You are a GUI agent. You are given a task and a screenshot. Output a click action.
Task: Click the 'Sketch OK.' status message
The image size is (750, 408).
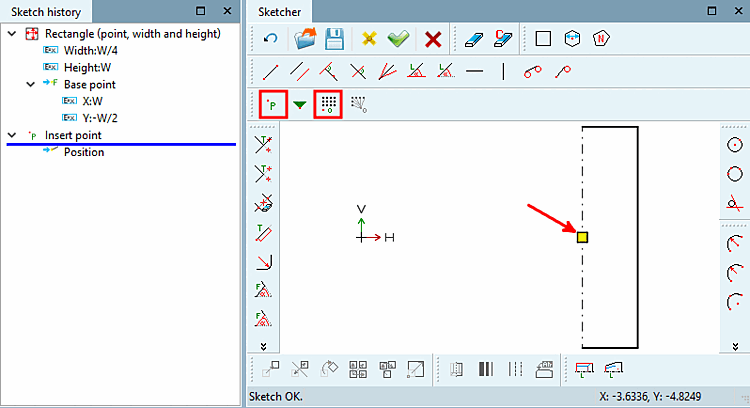(x=276, y=397)
